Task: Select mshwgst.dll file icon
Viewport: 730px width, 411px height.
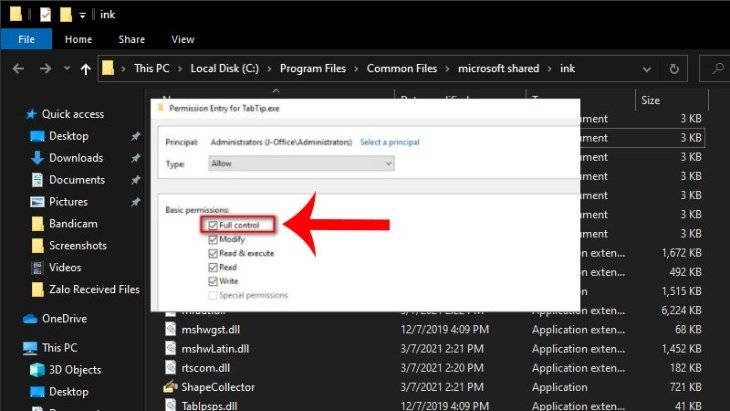Action: [x=171, y=329]
